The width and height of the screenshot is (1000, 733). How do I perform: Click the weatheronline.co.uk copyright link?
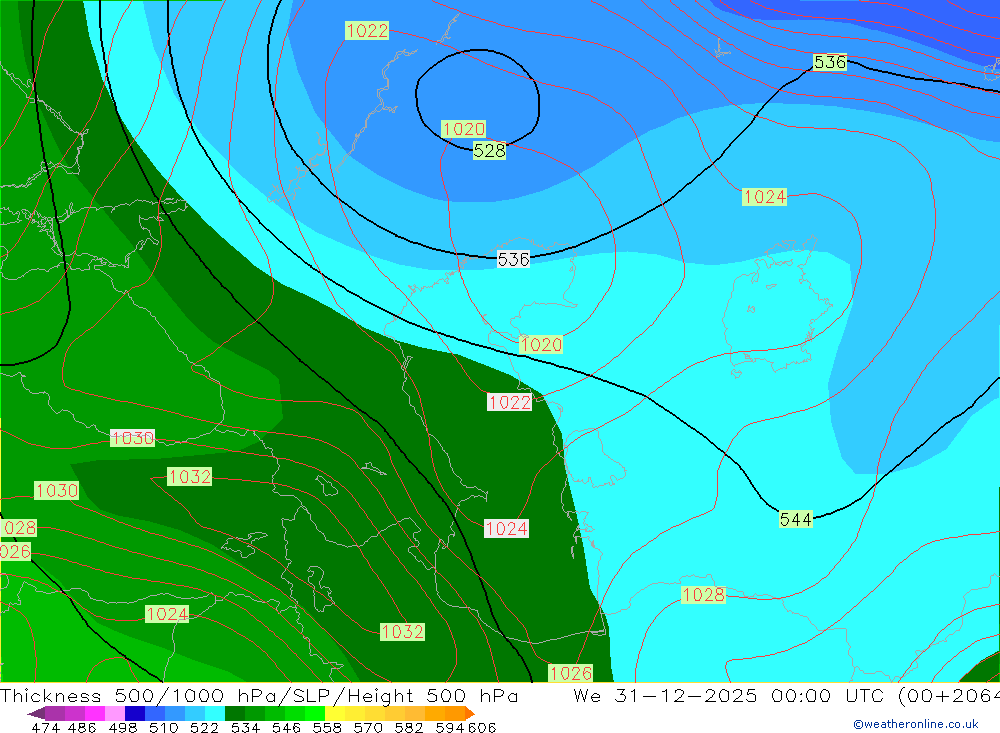(x=916, y=724)
